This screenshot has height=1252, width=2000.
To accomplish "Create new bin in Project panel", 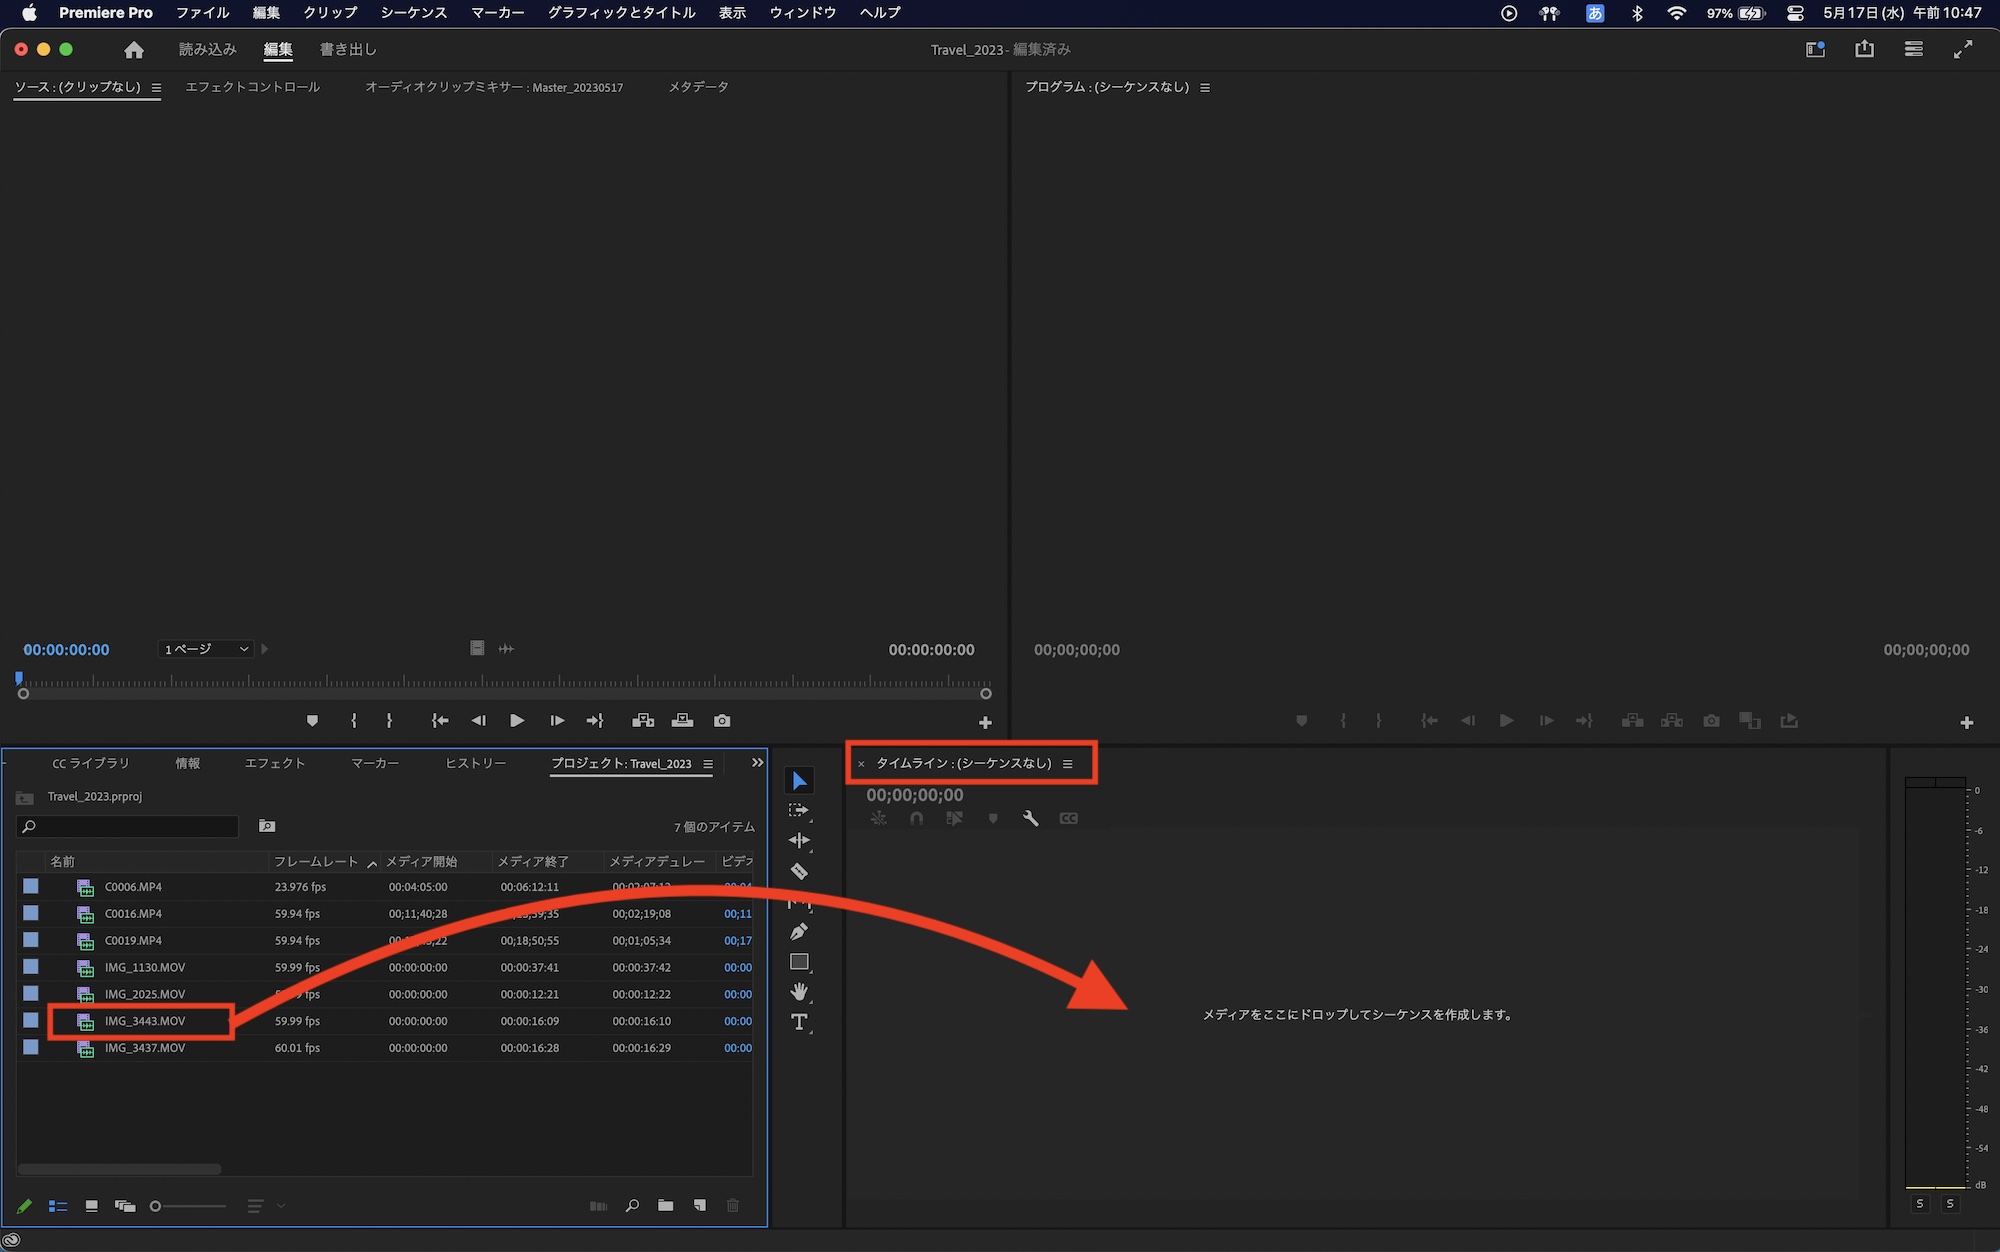I will pos(666,1206).
